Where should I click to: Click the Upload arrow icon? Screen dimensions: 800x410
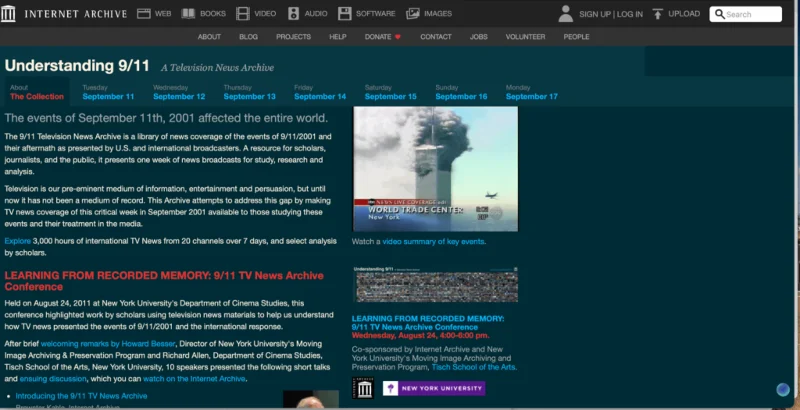pos(658,14)
